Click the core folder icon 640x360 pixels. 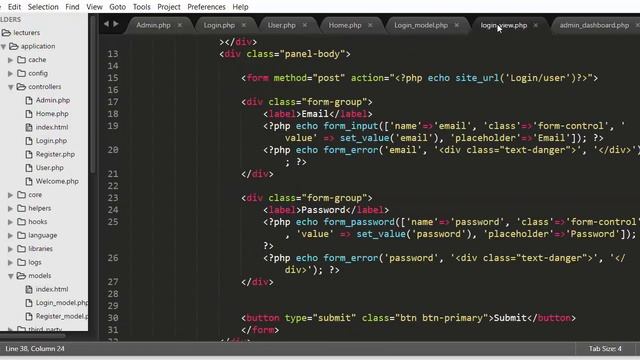coord(22,195)
